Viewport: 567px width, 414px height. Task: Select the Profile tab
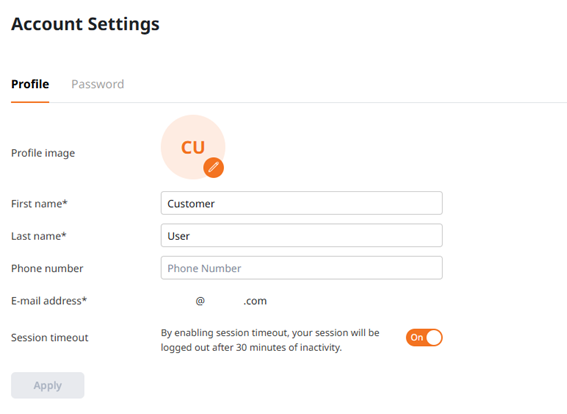tap(30, 84)
